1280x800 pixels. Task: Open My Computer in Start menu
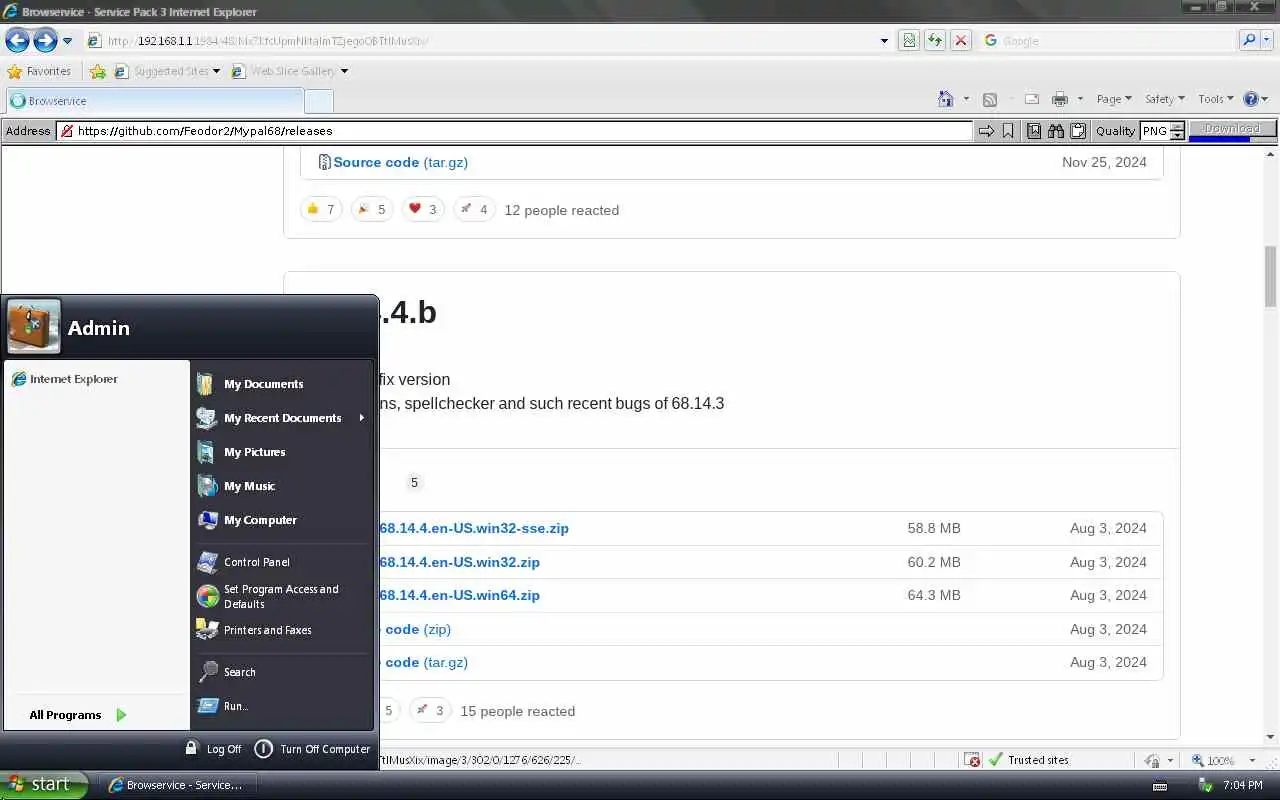(283, 520)
